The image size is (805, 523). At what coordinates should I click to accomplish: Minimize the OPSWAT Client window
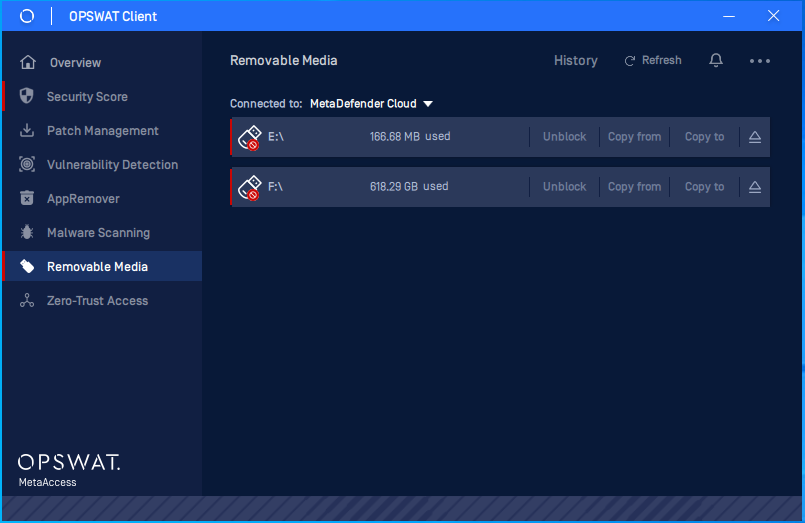coord(729,16)
